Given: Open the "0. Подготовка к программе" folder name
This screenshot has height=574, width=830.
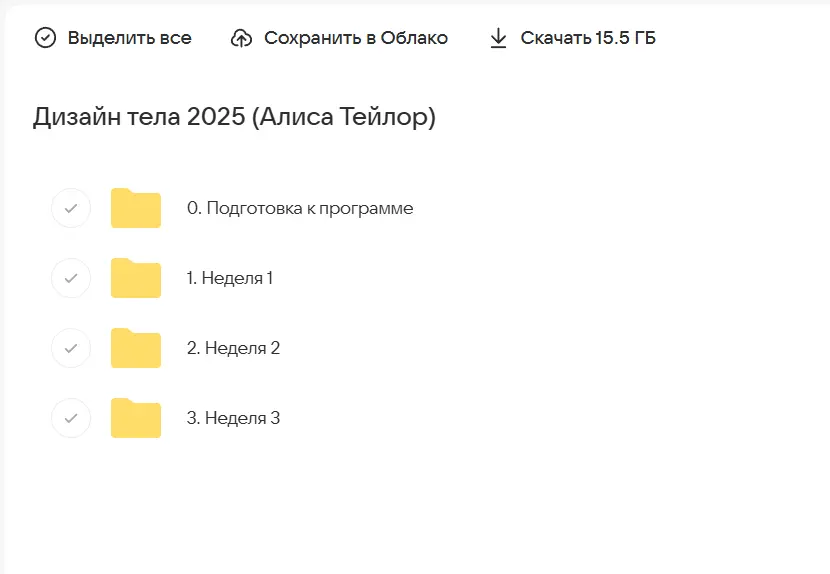Looking at the screenshot, I should coord(300,208).
